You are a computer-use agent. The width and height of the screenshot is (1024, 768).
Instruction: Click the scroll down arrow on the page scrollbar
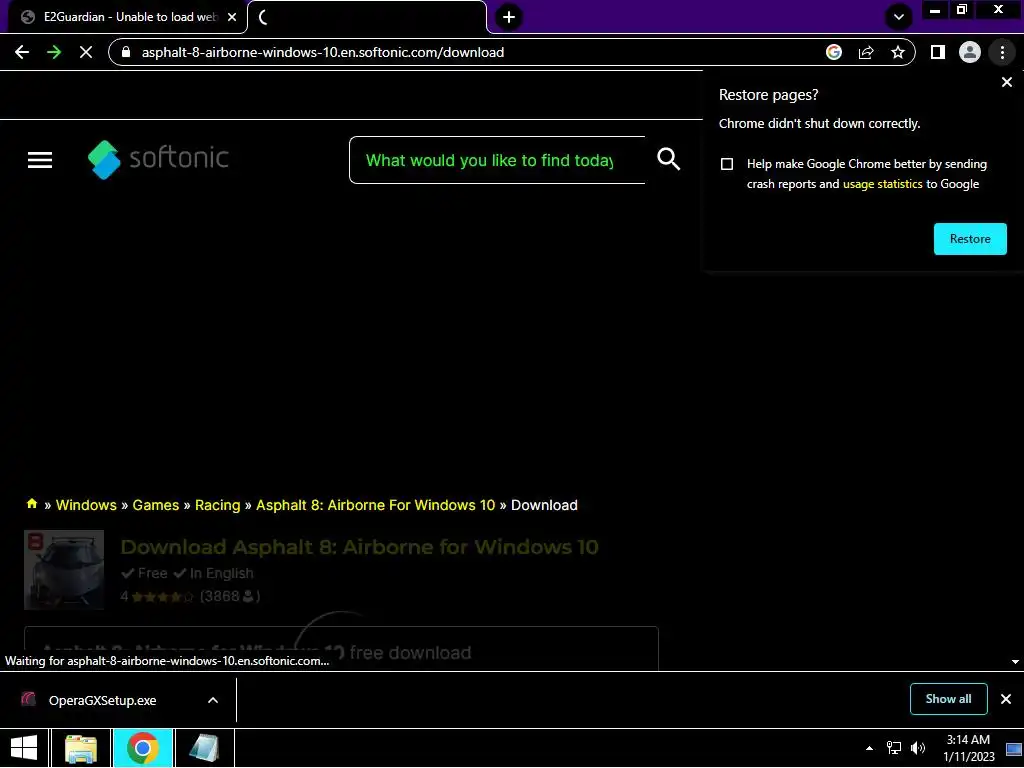click(1015, 662)
